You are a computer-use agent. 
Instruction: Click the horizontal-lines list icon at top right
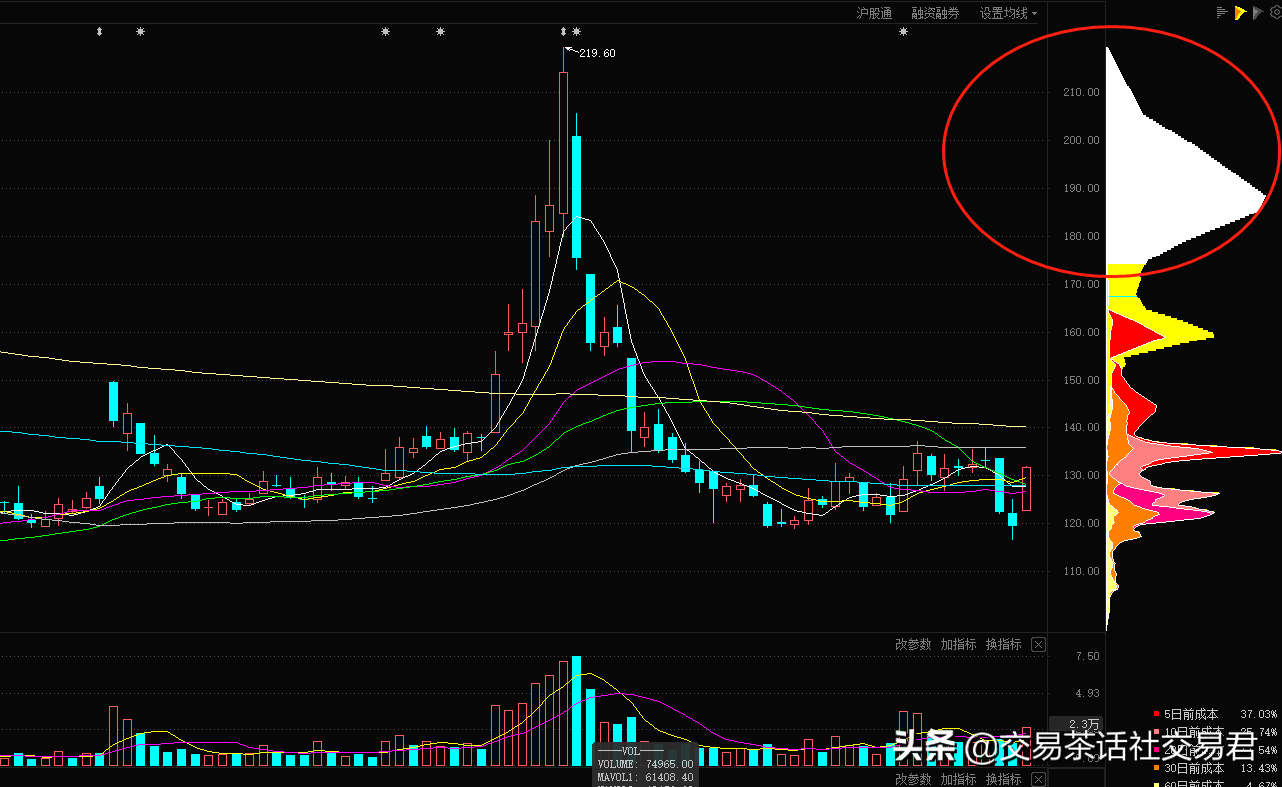click(x=1221, y=12)
